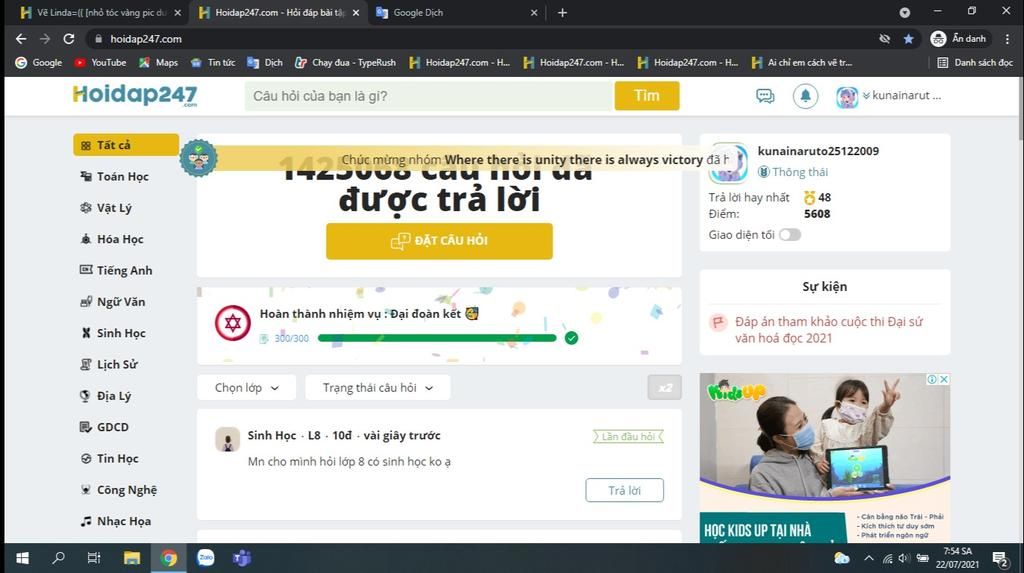Open the Mn cho mình hỏi question text
This screenshot has width=1024, height=573.
[349, 462]
